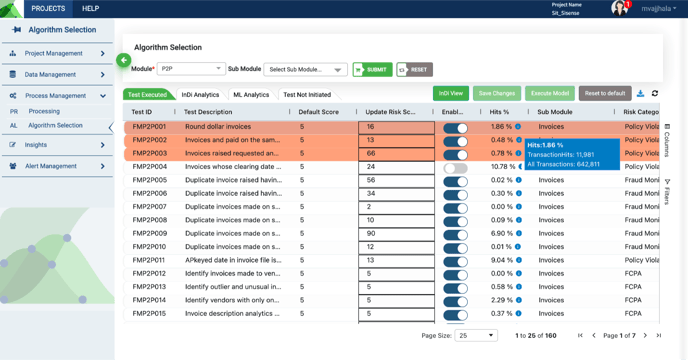Click the Insights edit icon
The width and height of the screenshot is (688, 360).
coord(13,144)
